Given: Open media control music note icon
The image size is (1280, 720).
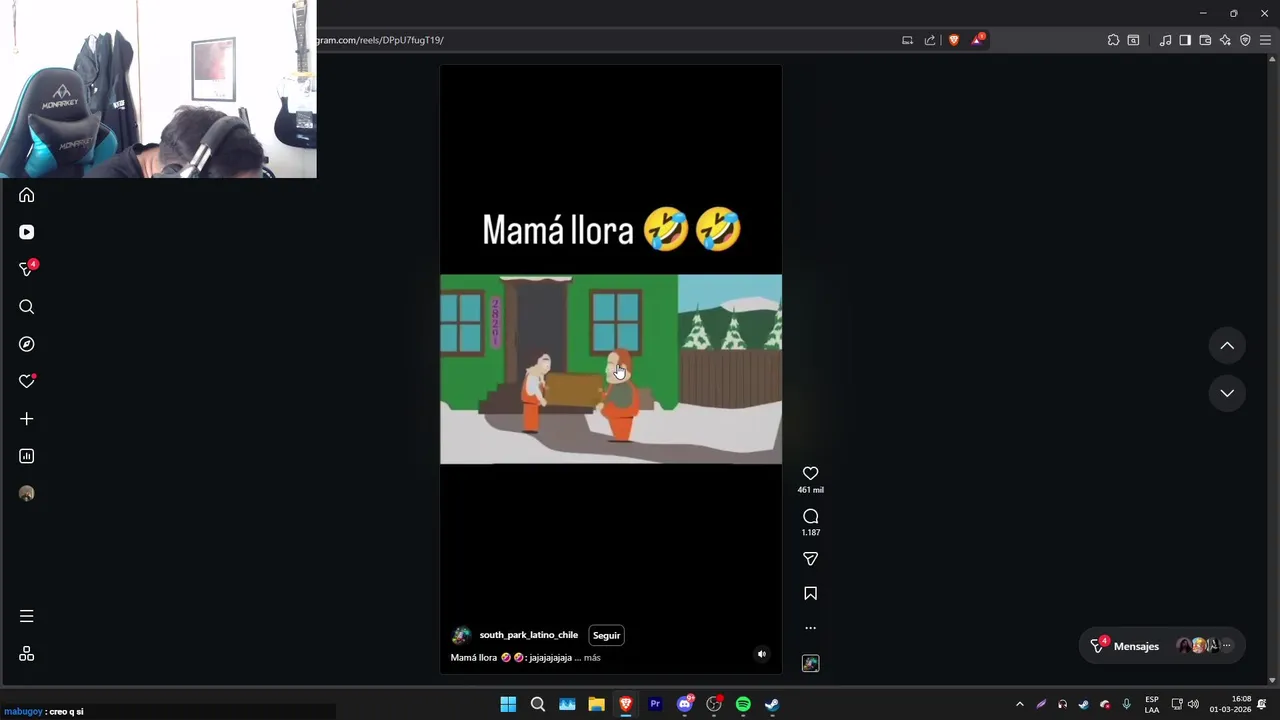Looking at the screenshot, I should pos(1165,40).
